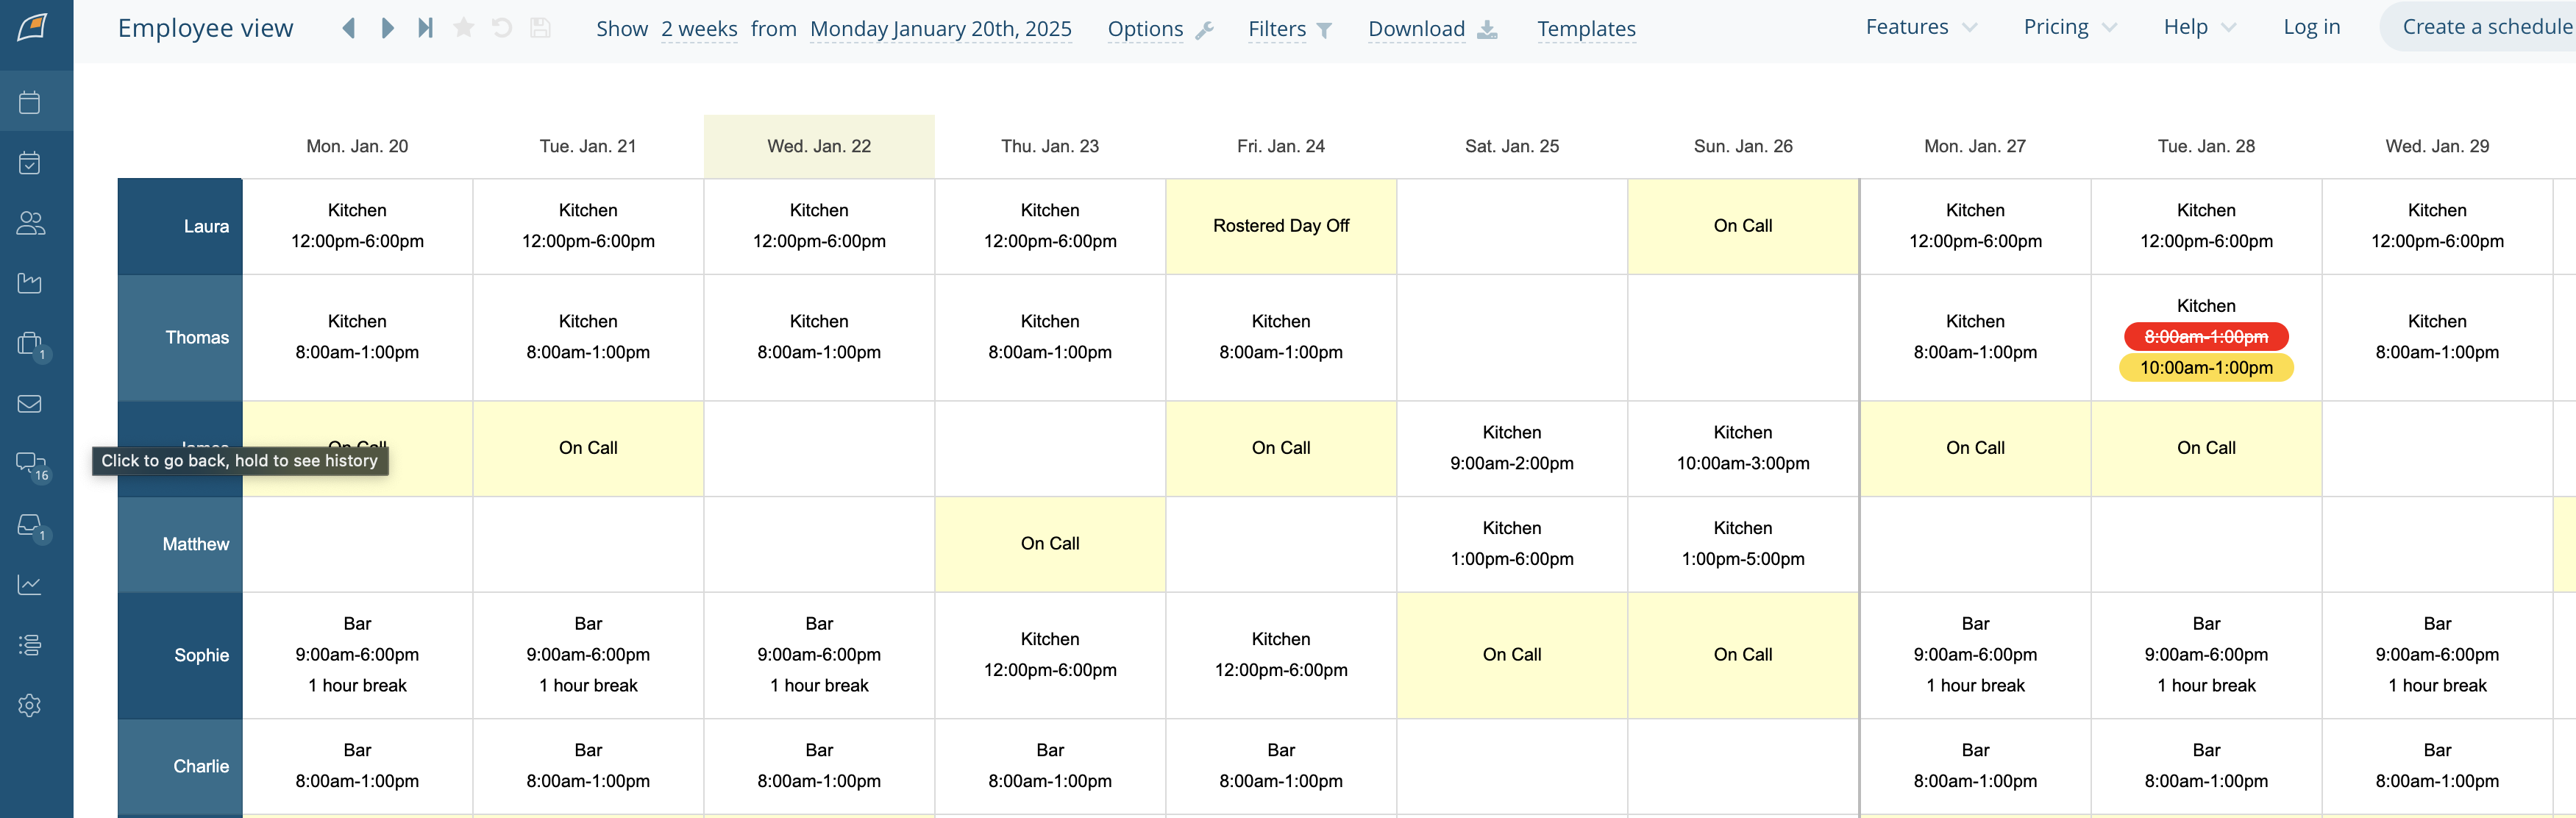Click Thomas's yellow 10:00am-1:00pm shift
Image resolution: width=2576 pixels, height=818 pixels.
[2205, 368]
